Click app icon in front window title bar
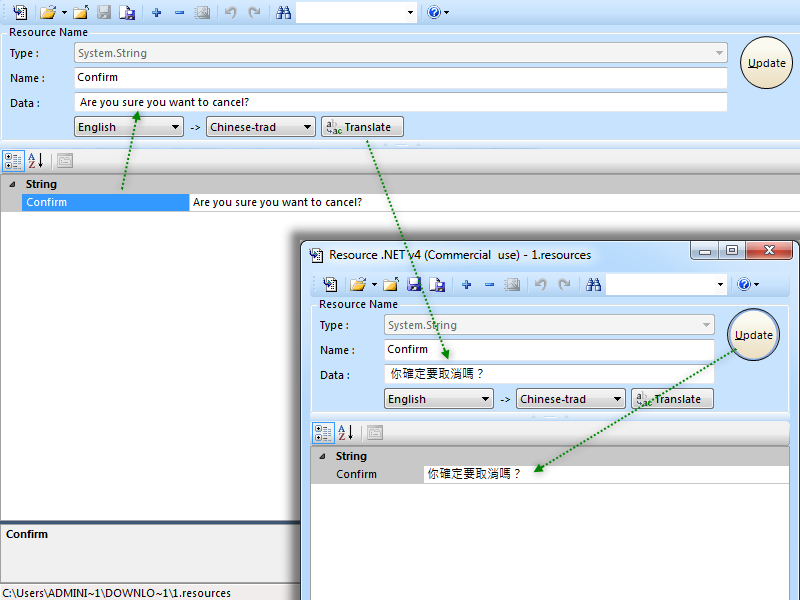 coord(316,255)
